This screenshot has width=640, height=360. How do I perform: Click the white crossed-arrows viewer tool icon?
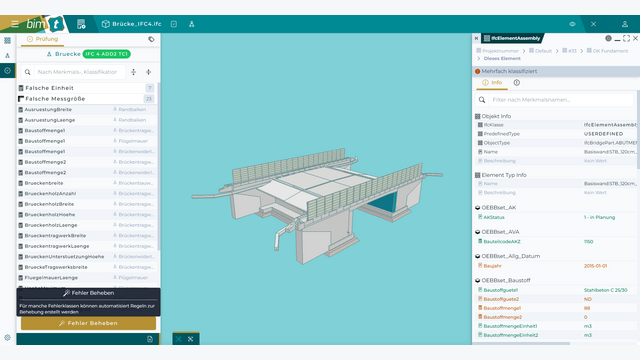pyautogui.click(x=191, y=339)
